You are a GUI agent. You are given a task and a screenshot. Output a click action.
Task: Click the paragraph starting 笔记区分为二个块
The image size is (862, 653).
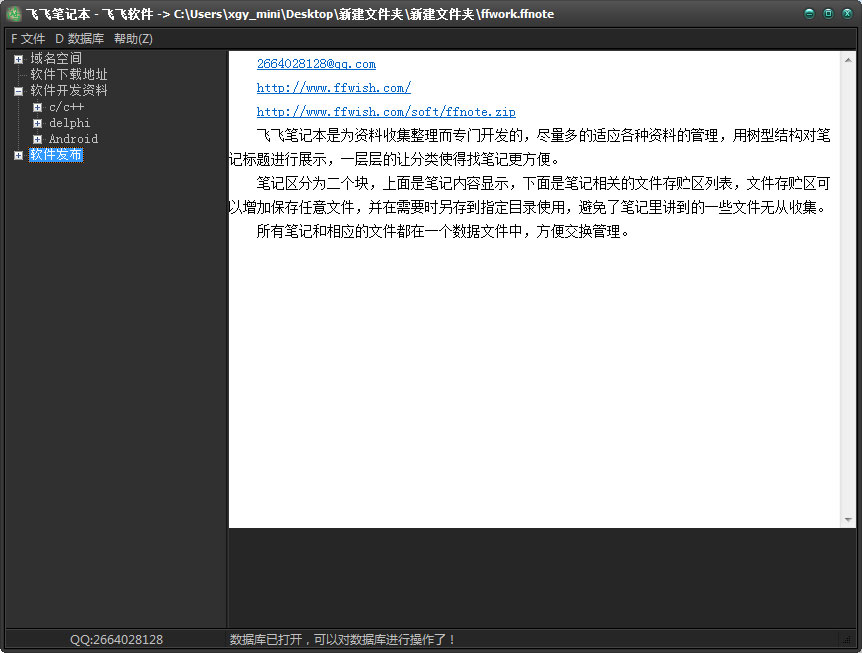point(529,195)
